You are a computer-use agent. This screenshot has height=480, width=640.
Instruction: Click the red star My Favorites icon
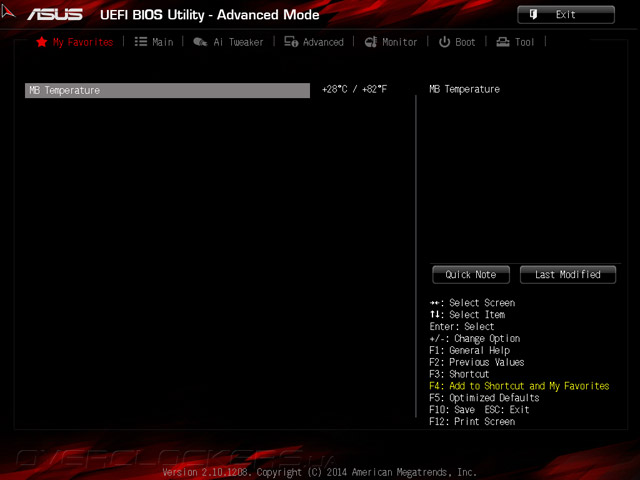point(42,42)
